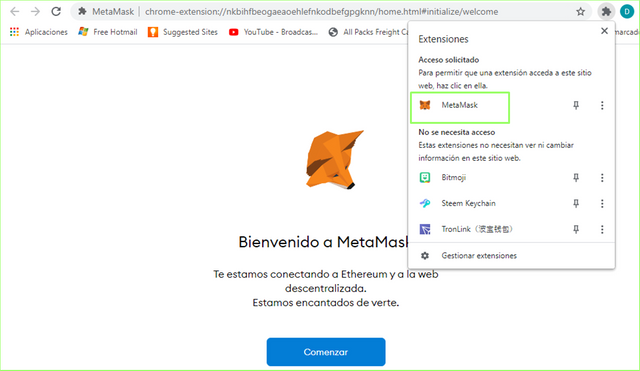Open the Free Hotmail bookmark

click(108, 32)
